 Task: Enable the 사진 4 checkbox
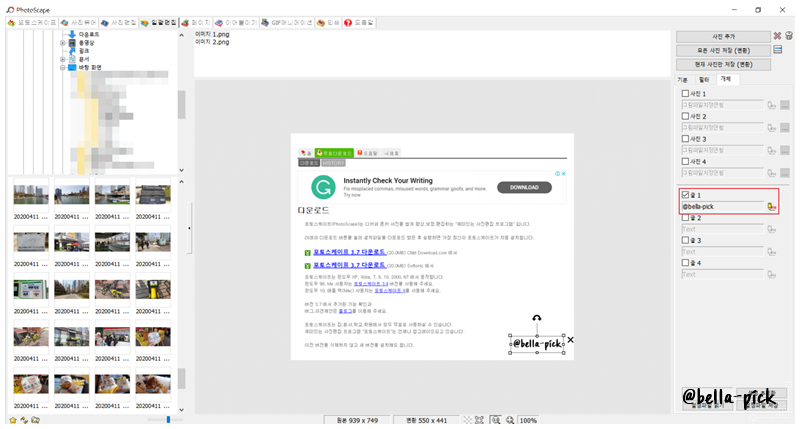(685, 161)
